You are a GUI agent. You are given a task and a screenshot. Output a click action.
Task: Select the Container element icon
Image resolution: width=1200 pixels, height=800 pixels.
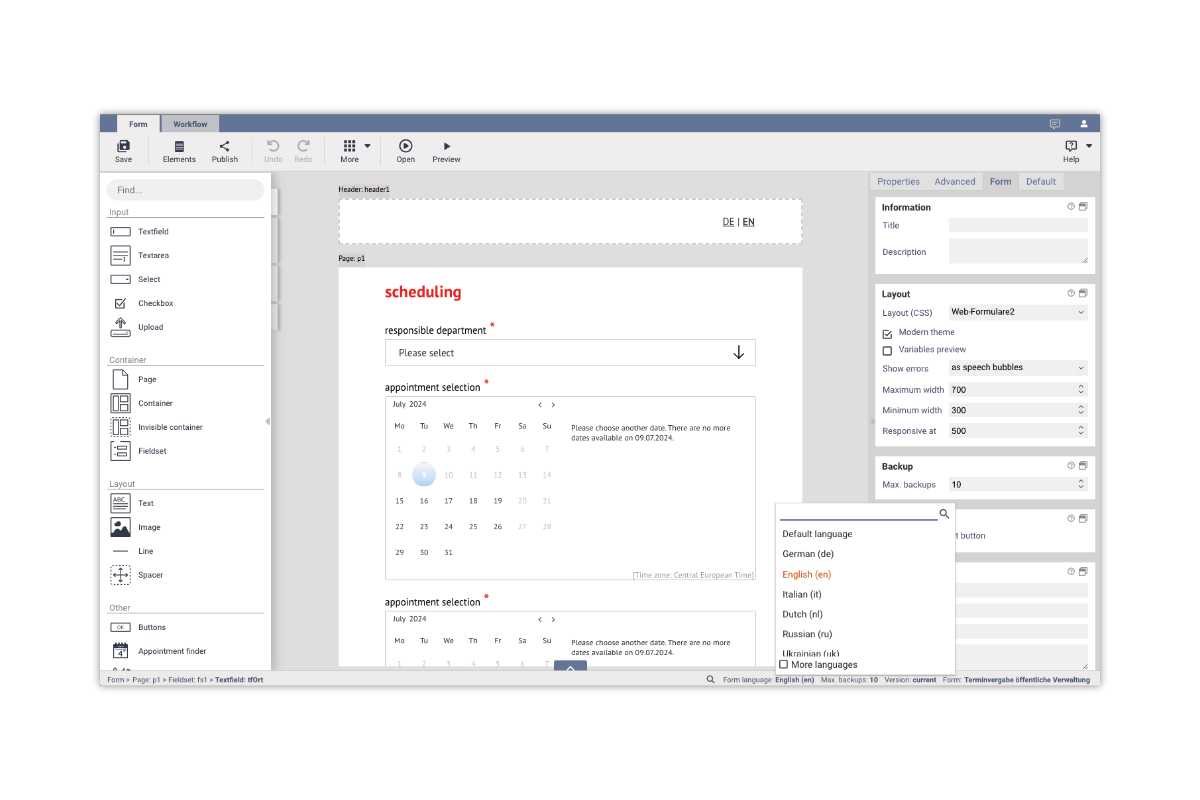(120, 403)
